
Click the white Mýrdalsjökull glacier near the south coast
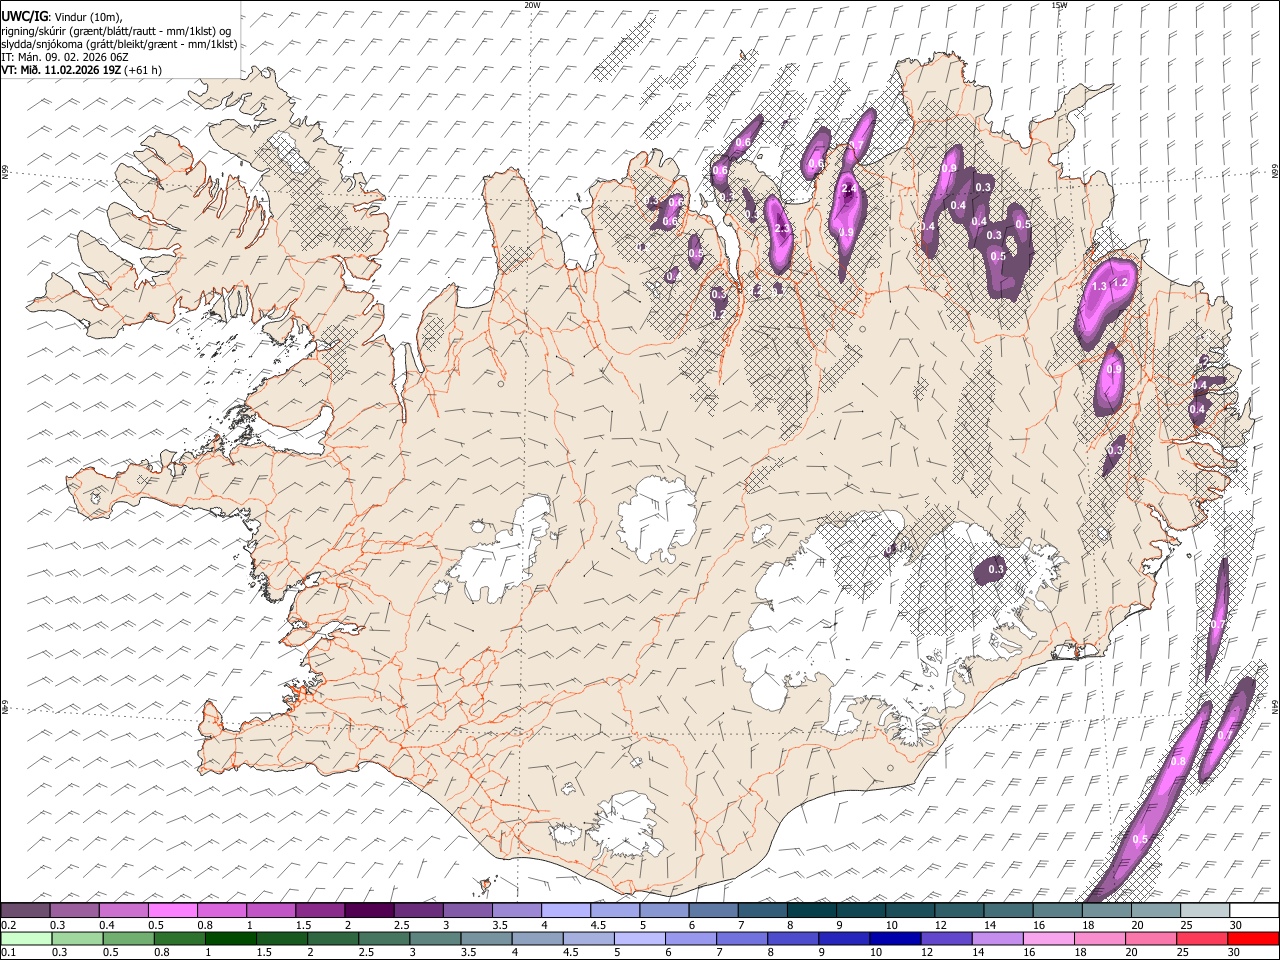tap(625, 825)
